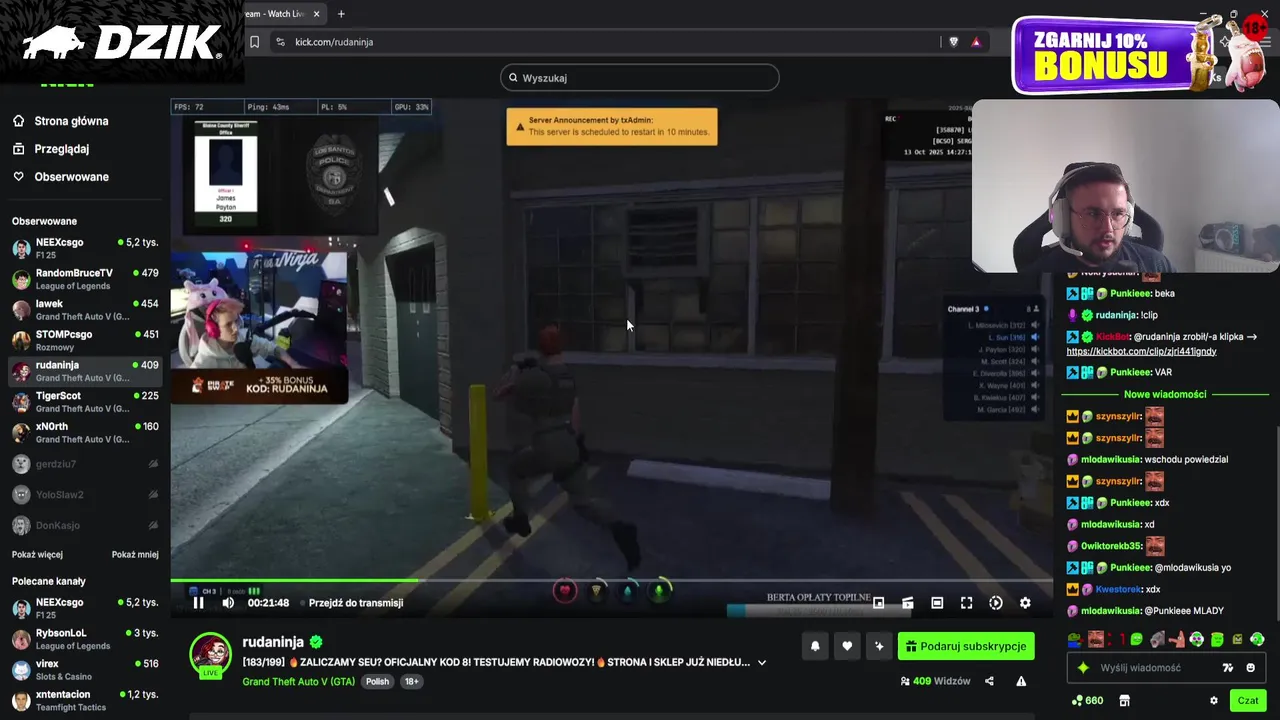Open site settings icon in address bar

tap(280, 42)
